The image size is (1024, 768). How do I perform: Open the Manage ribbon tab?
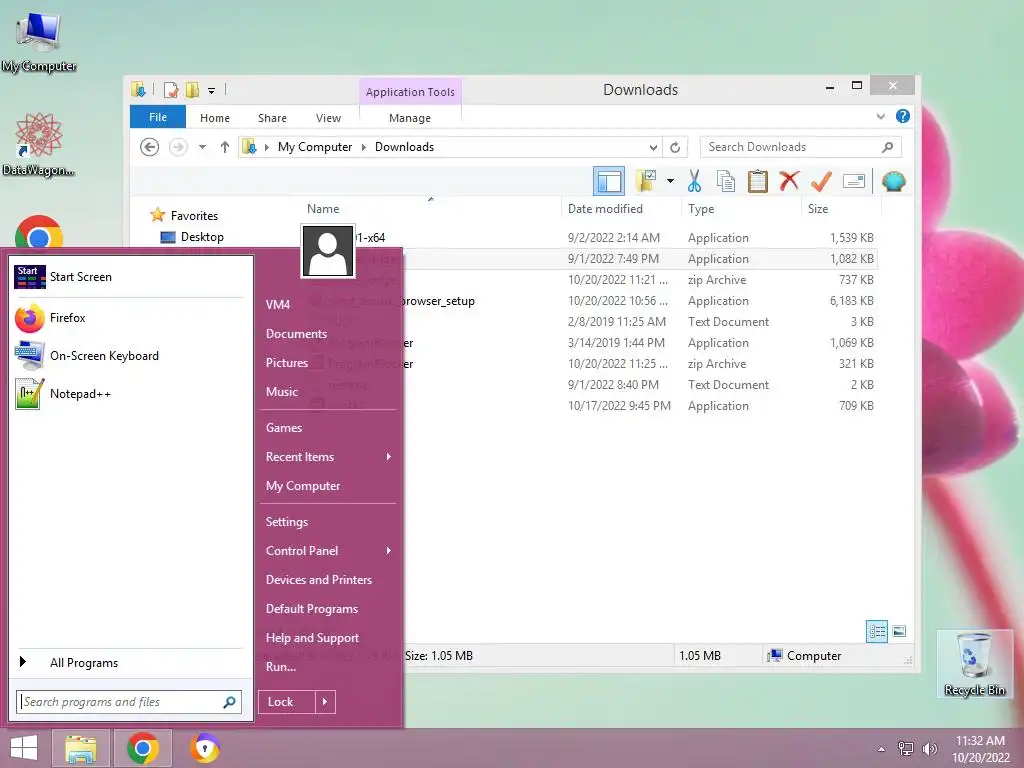tap(410, 118)
